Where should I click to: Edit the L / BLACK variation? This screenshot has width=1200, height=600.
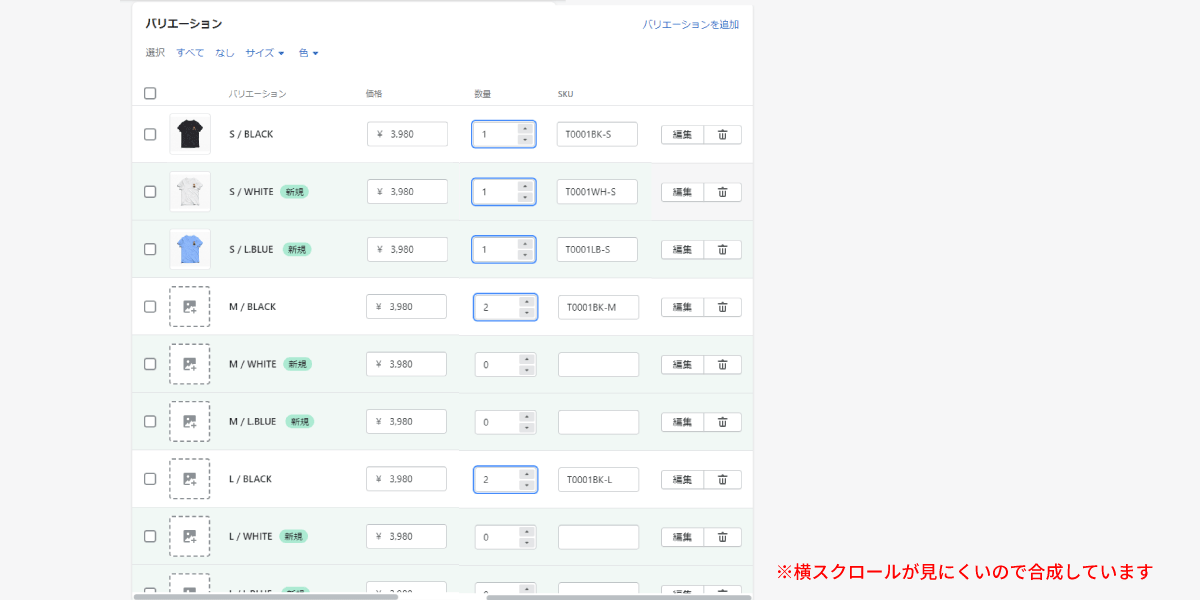682,479
